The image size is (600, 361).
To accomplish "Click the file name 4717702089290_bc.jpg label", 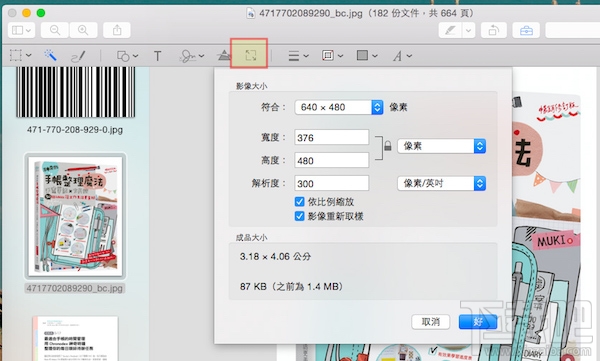I will pos(75,288).
